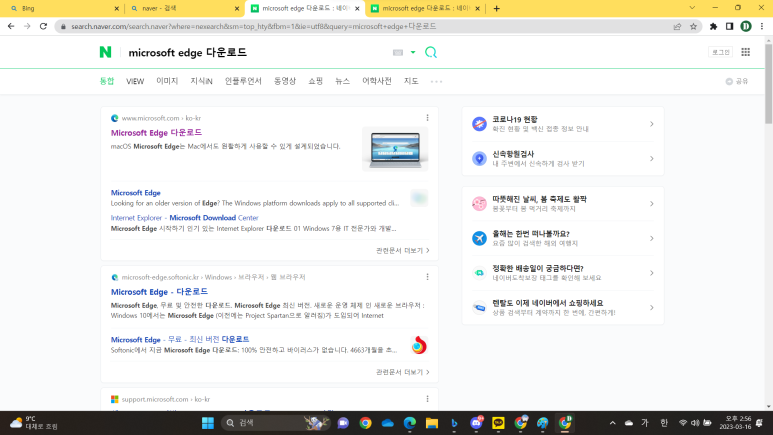Open KakaoTalk from the taskbar
This screenshot has width=773, height=435.
pyautogui.click(x=498, y=423)
